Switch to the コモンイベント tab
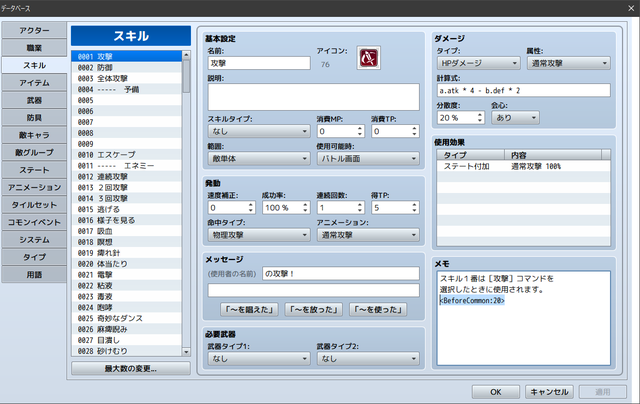The height and width of the screenshot is (404, 640). (34, 222)
